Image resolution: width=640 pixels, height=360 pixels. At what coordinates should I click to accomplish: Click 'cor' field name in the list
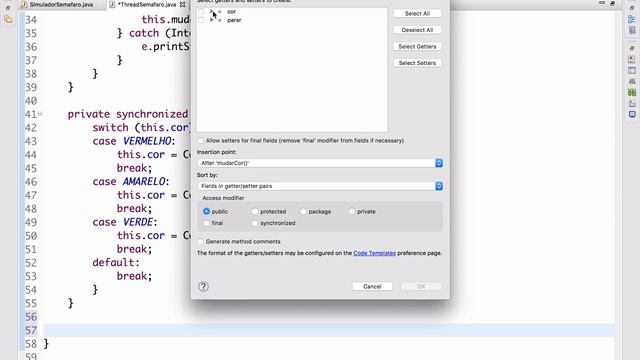(x=231, y=12)
